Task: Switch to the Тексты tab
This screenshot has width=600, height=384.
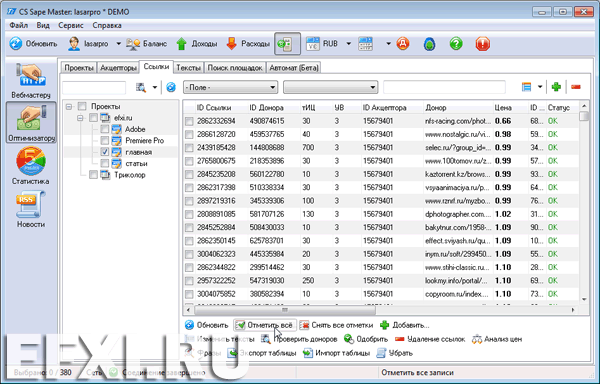Action: click(188, 68)
